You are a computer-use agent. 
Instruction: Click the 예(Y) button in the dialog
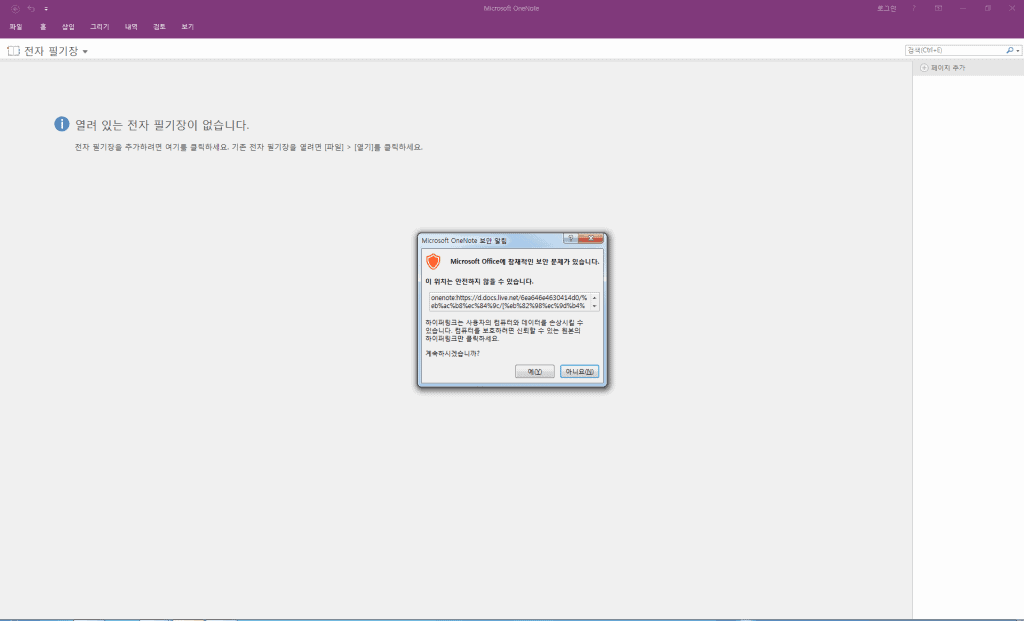click(x=534, y=372)
